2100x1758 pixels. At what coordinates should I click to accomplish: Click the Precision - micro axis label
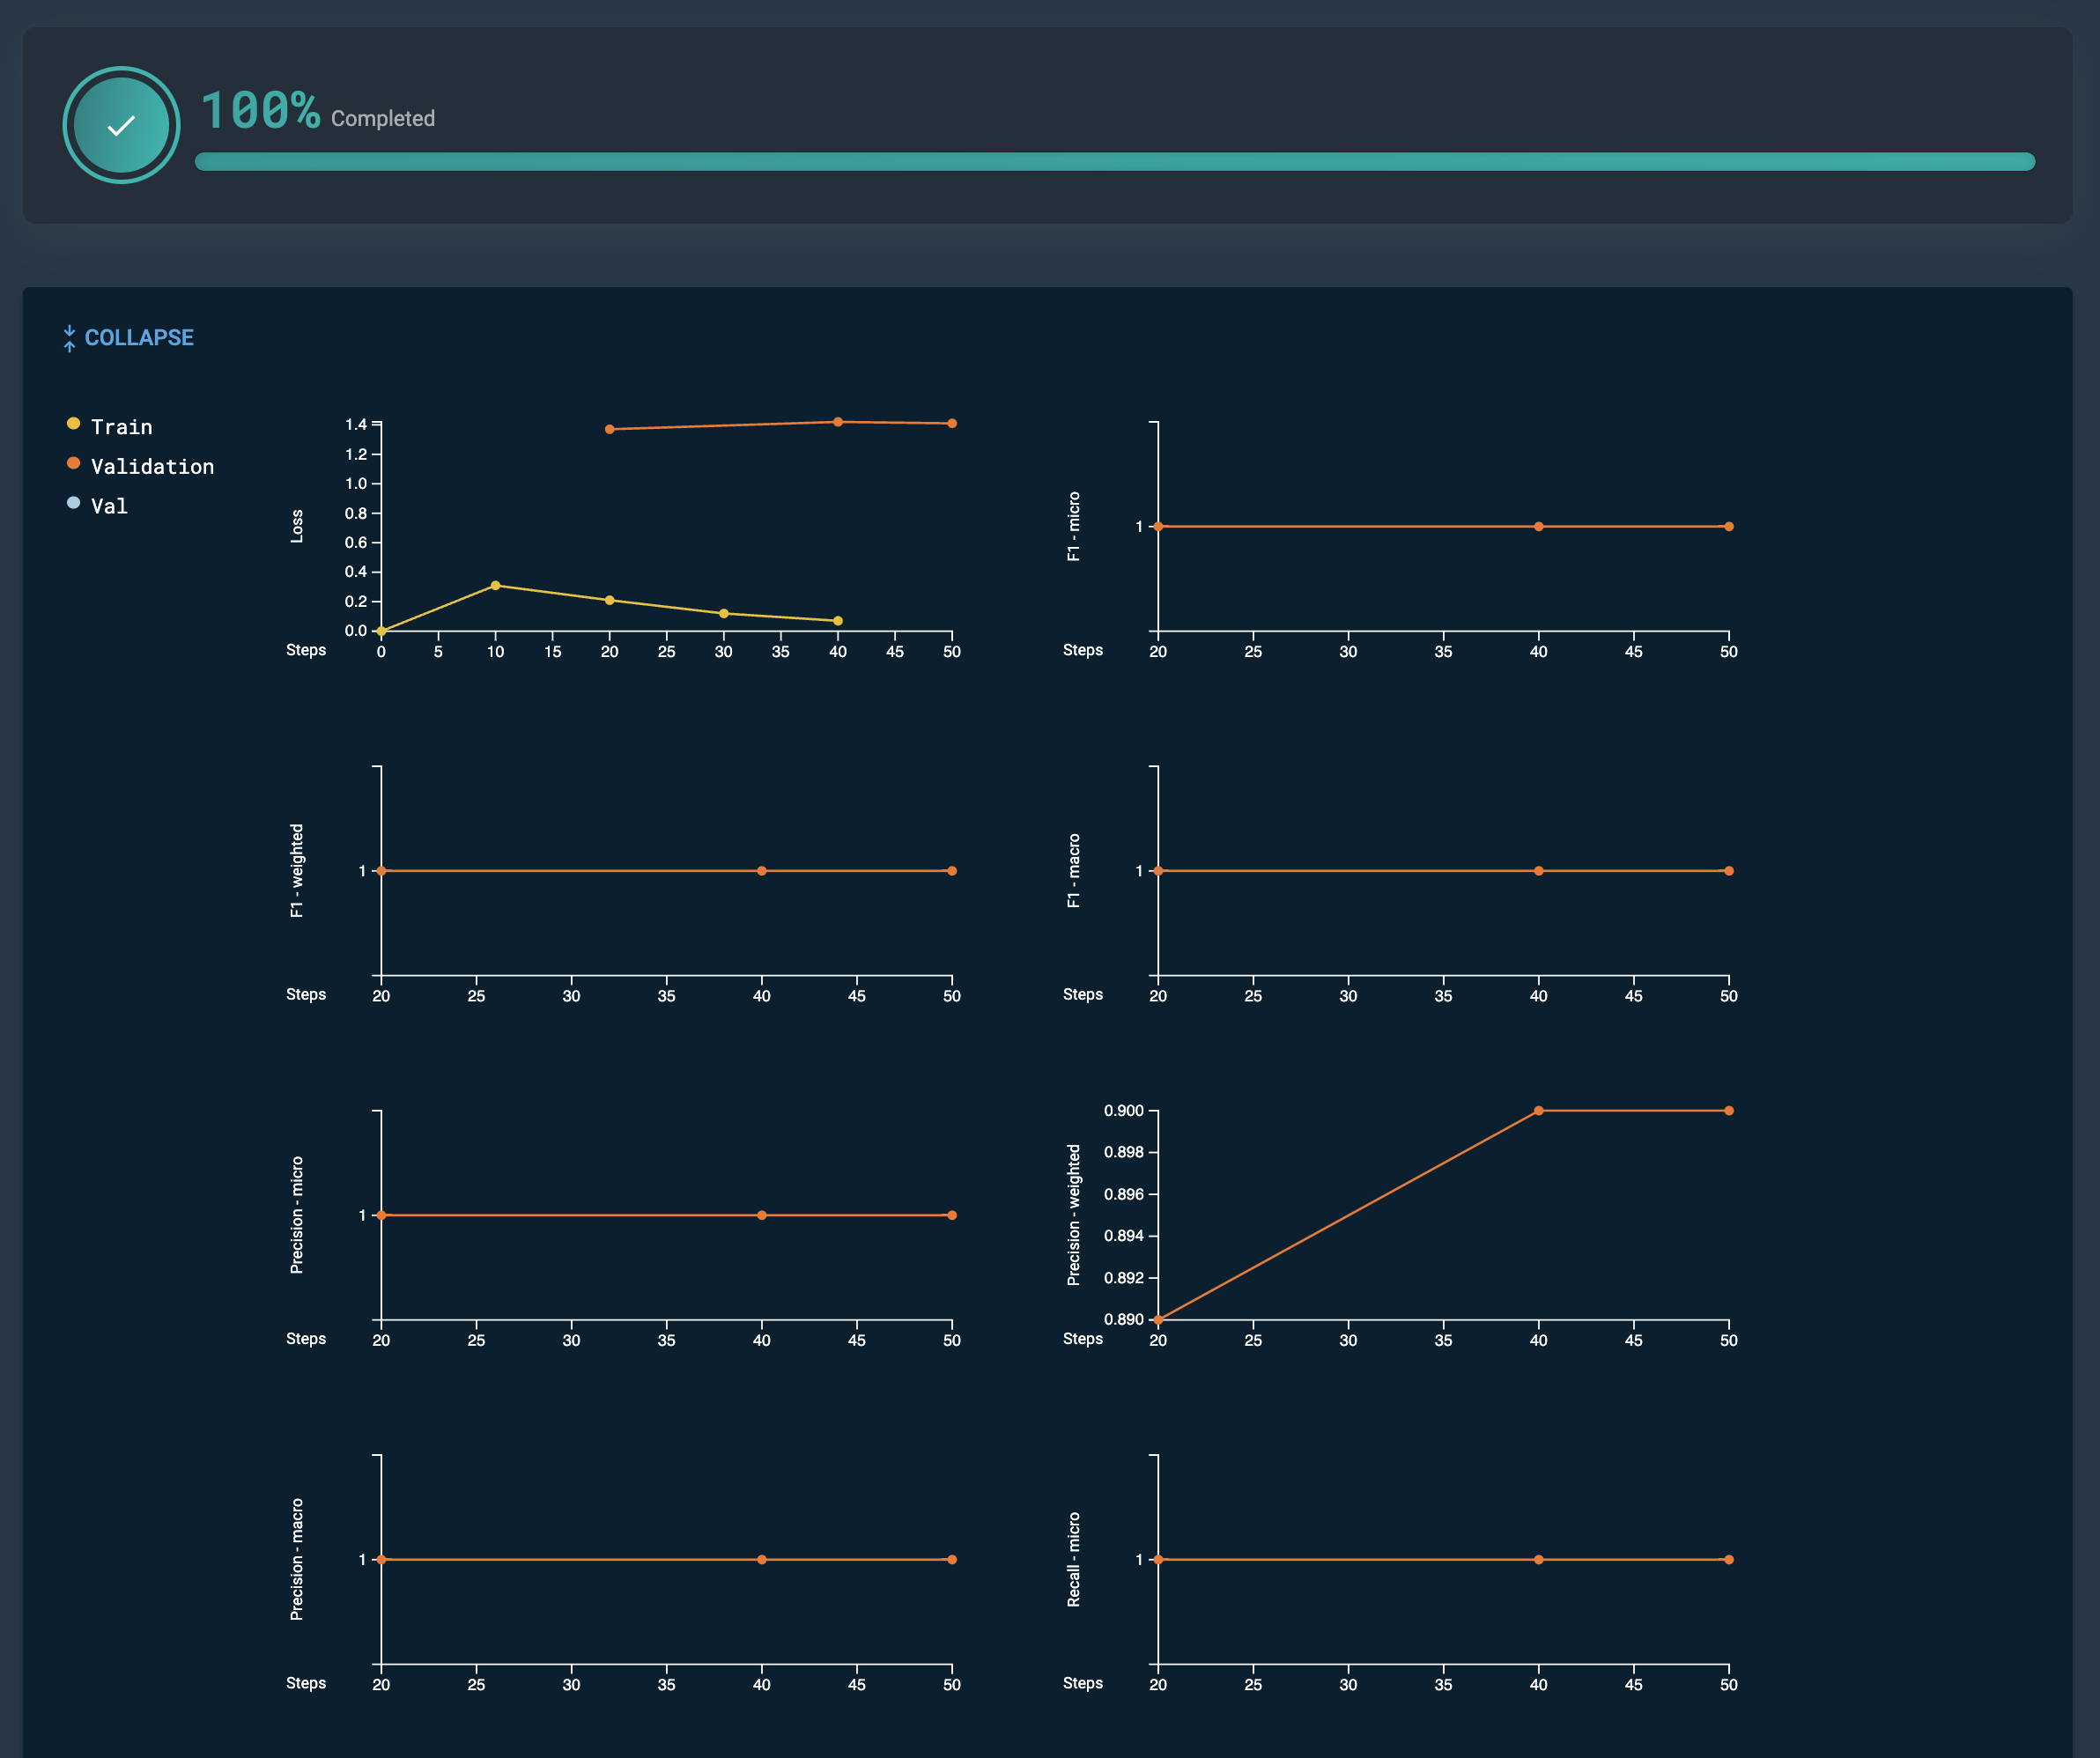point(297,1215)
